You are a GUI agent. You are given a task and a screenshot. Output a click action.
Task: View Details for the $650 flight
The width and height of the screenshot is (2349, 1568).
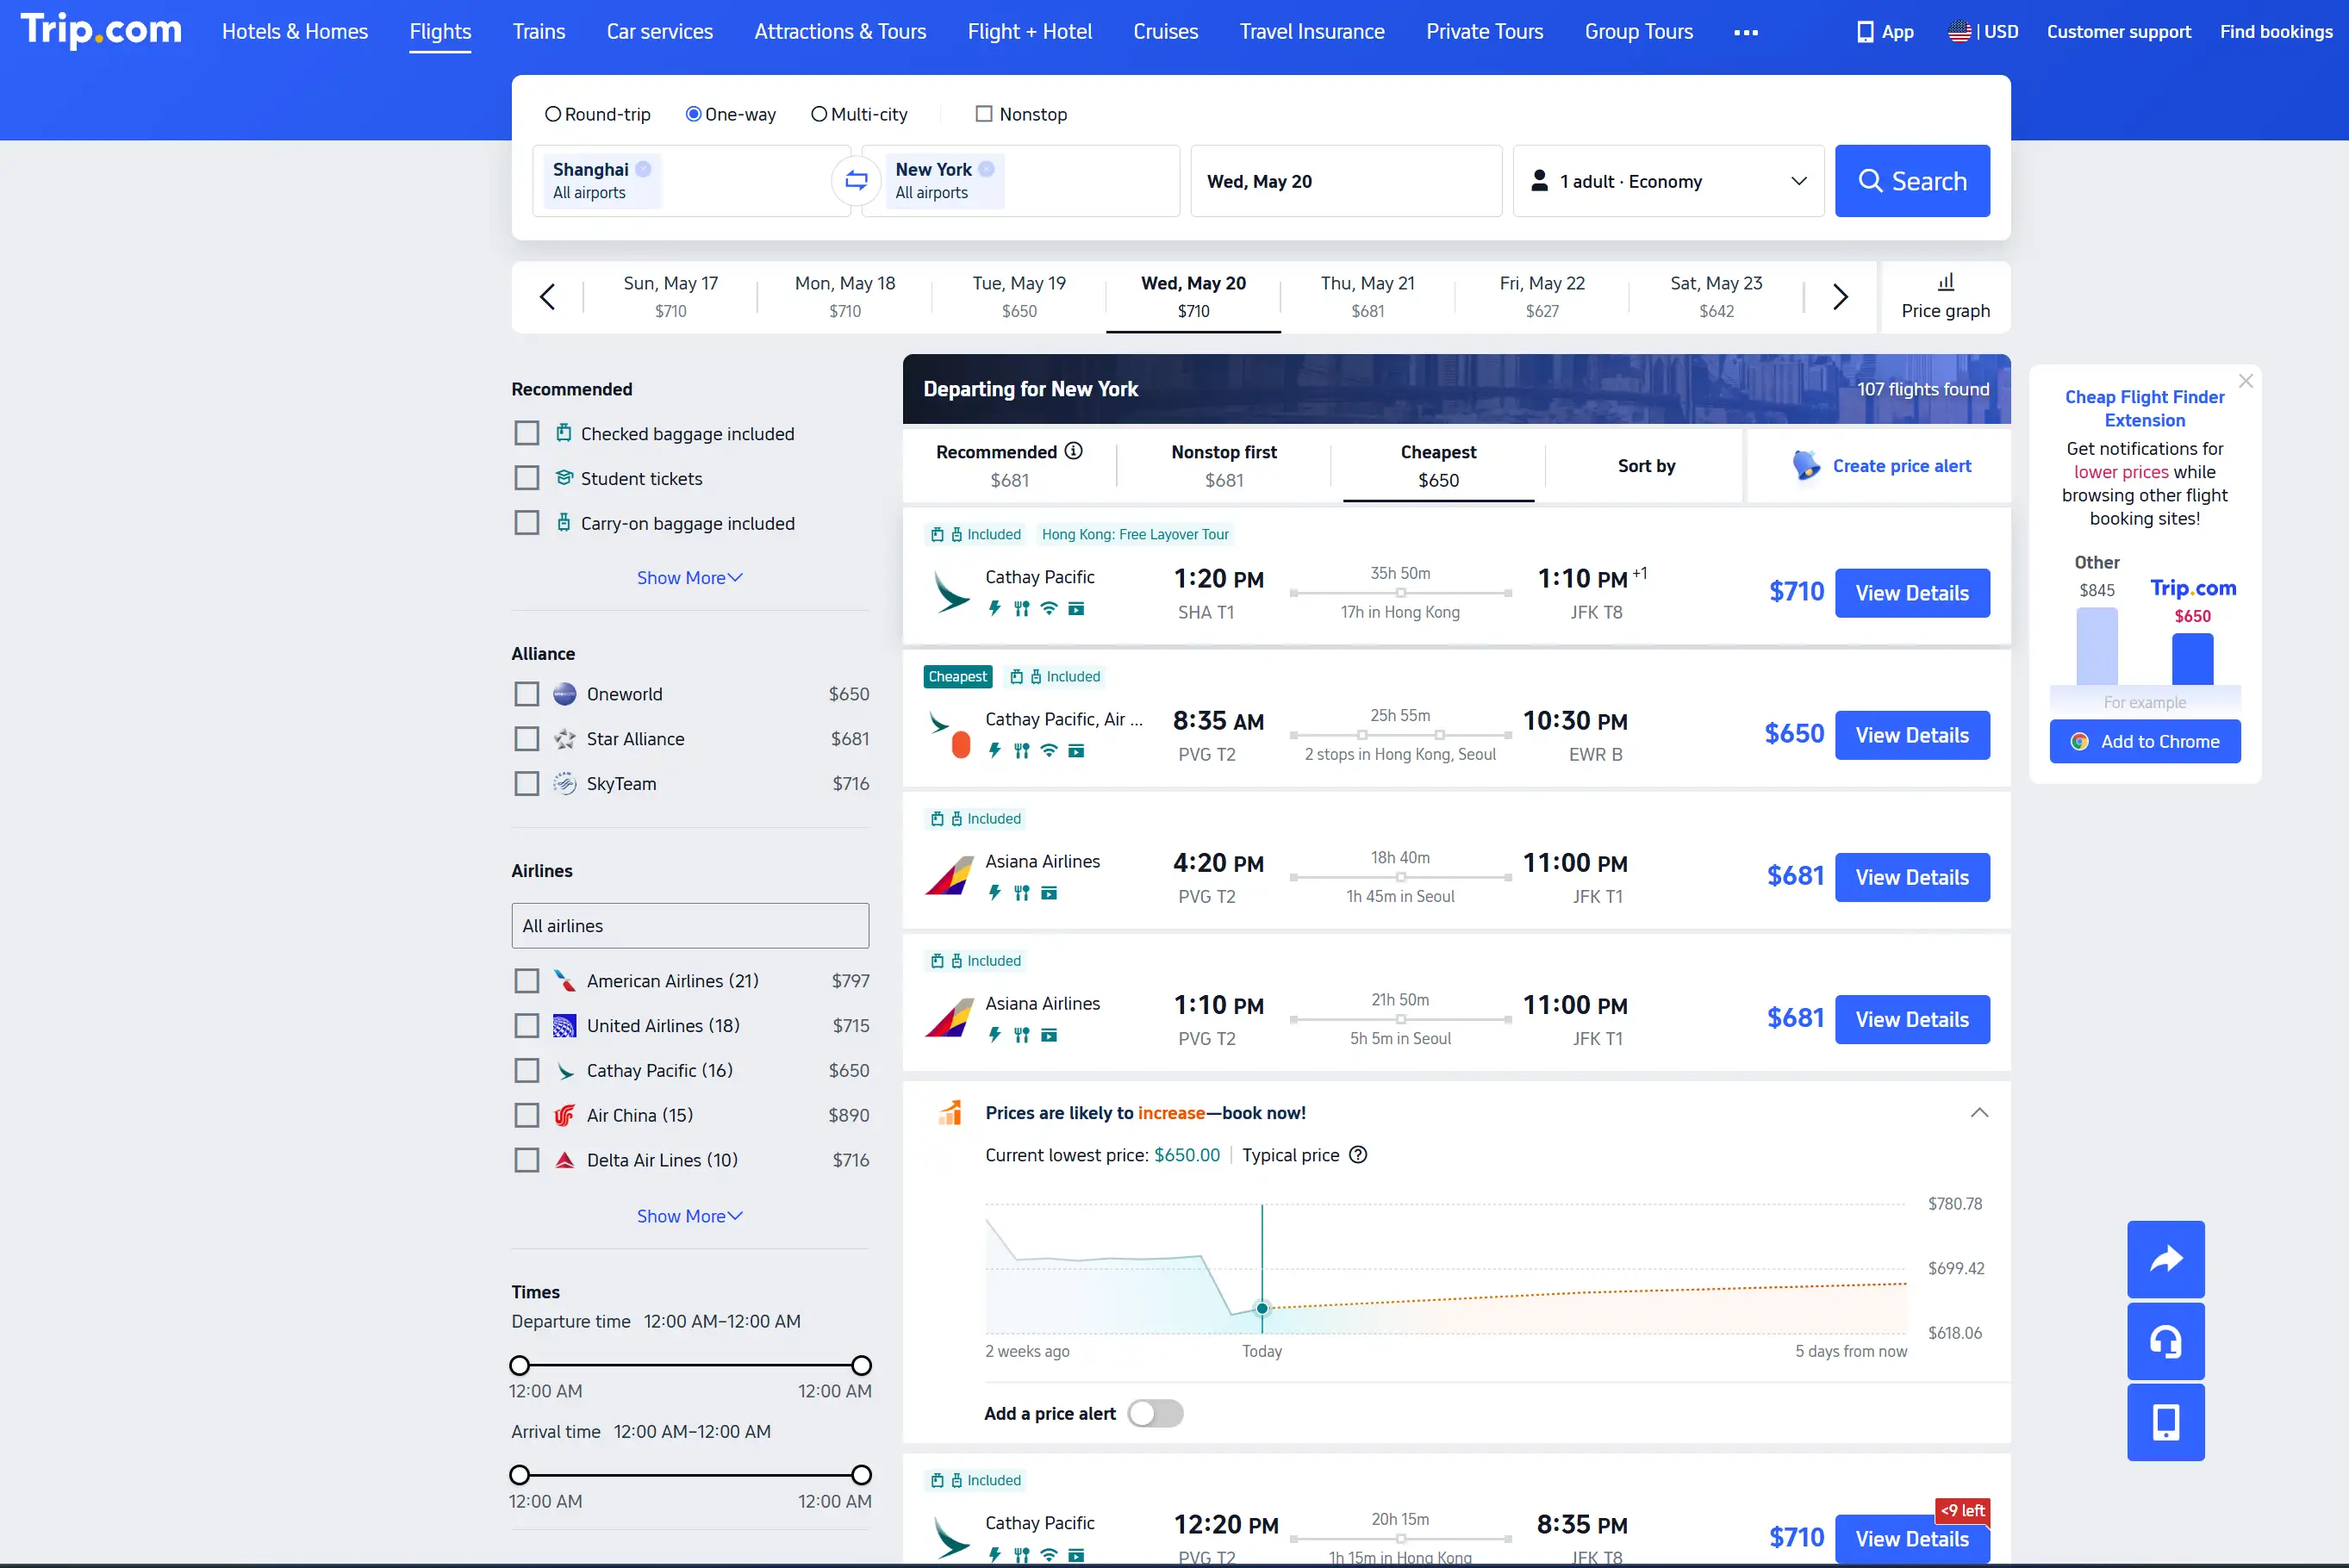pyautogui.click(x=1912, y=735)
